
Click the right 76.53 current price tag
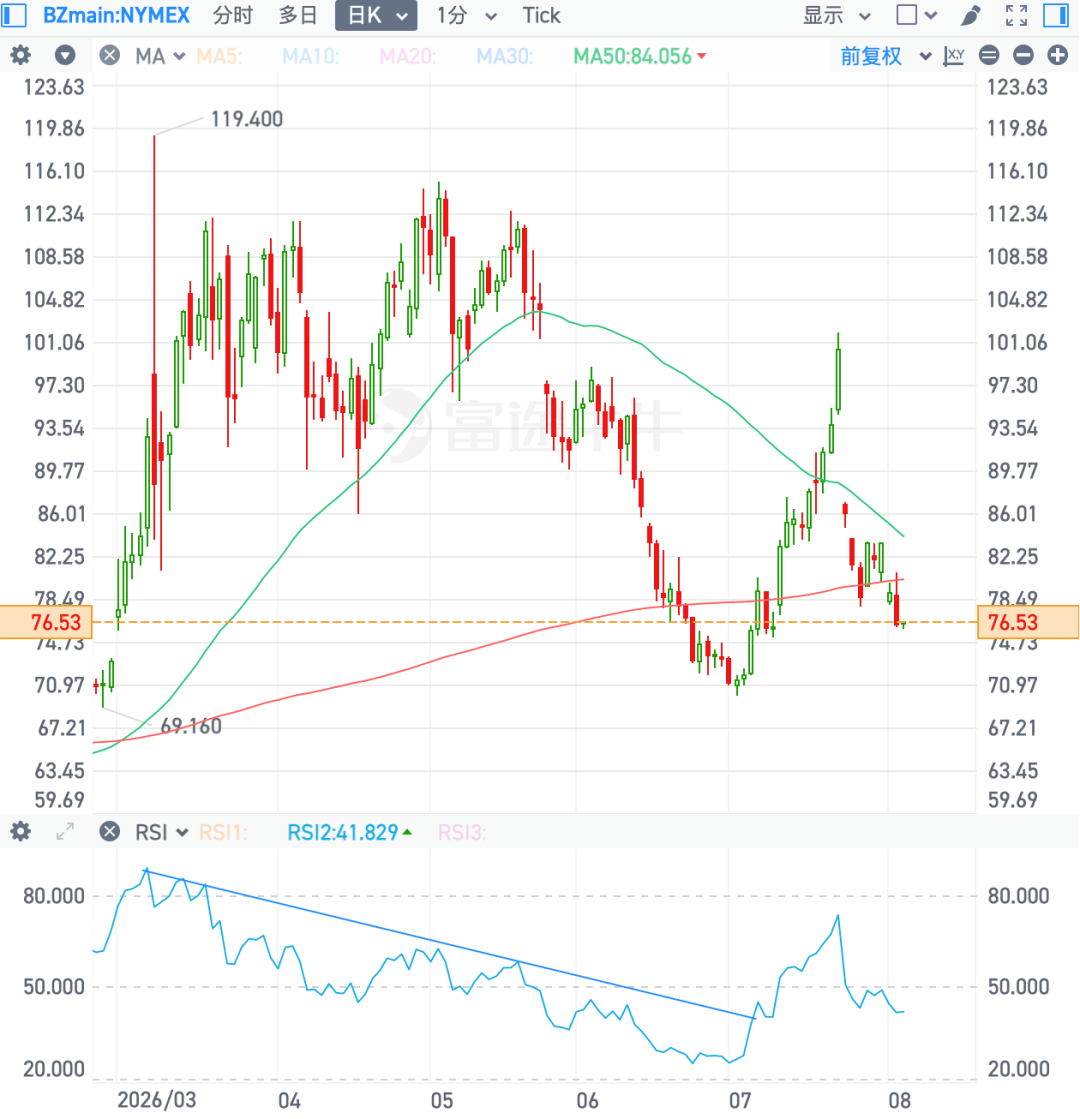[1028, 622]
